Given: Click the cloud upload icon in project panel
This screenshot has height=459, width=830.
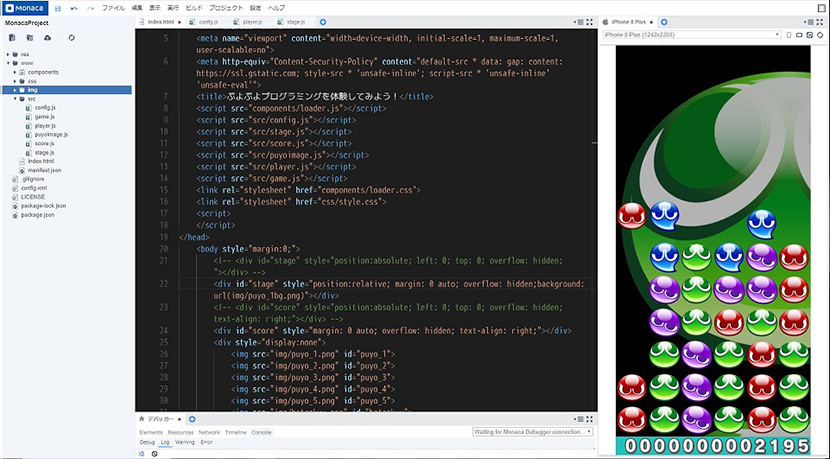Looking at the screenshot, I should pyautogui.click(x=48, y=38).
